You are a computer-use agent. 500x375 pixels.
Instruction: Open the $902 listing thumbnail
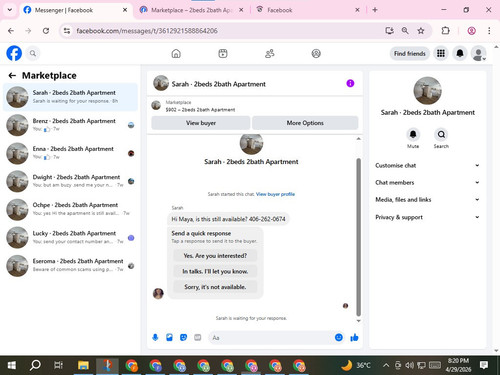[156, 105]
